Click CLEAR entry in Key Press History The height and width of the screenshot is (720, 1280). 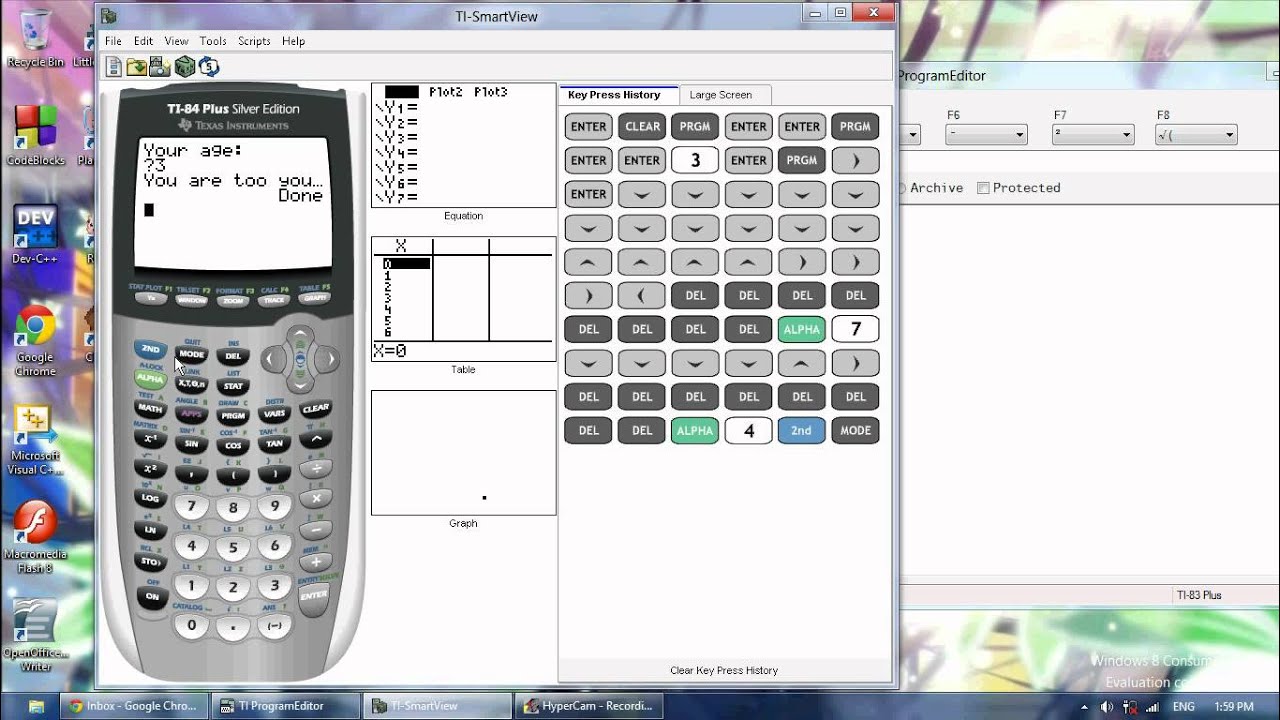point(642,127)
